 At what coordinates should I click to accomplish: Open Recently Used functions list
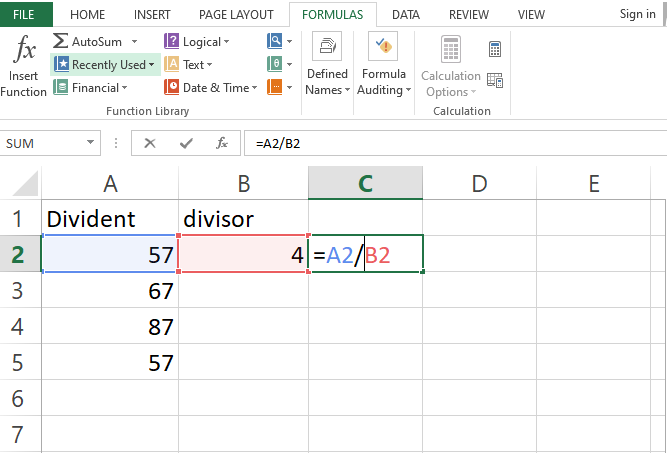pyautogui.click(x=105, y=65)
